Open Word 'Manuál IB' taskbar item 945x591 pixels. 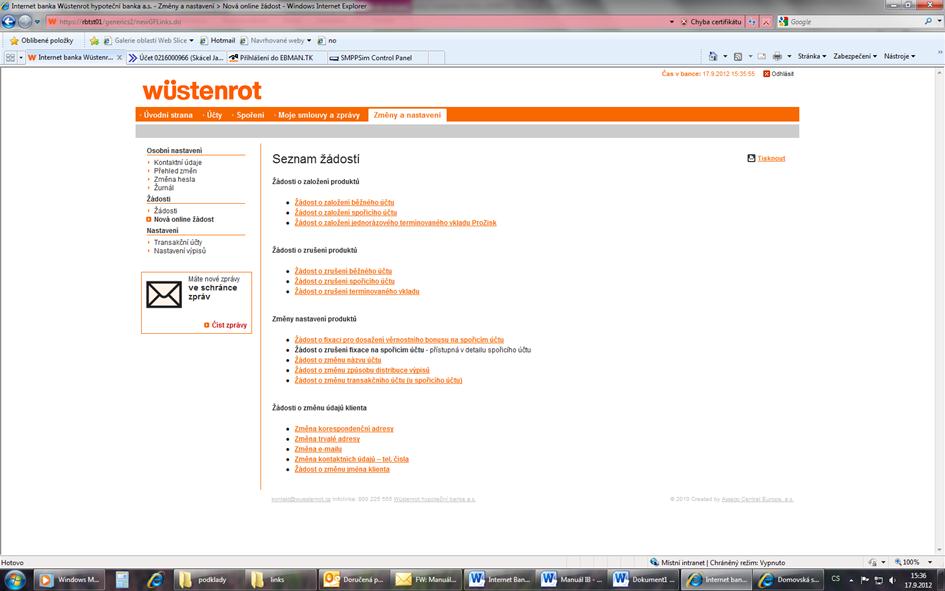[570, 580]
